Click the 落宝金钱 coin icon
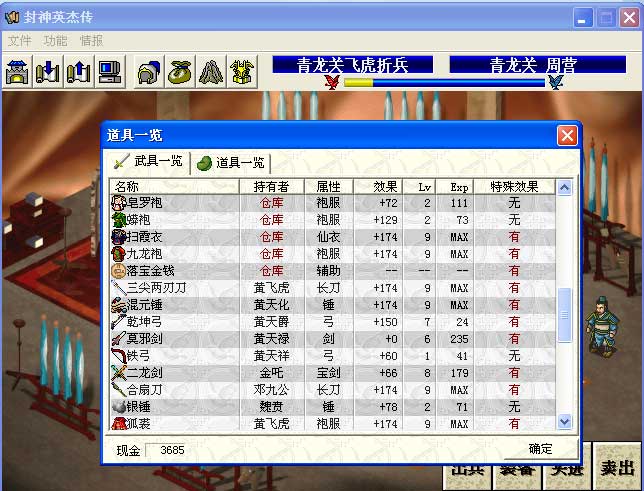The image size is (644, 491). pyautogui.click(x=118, y=271)
